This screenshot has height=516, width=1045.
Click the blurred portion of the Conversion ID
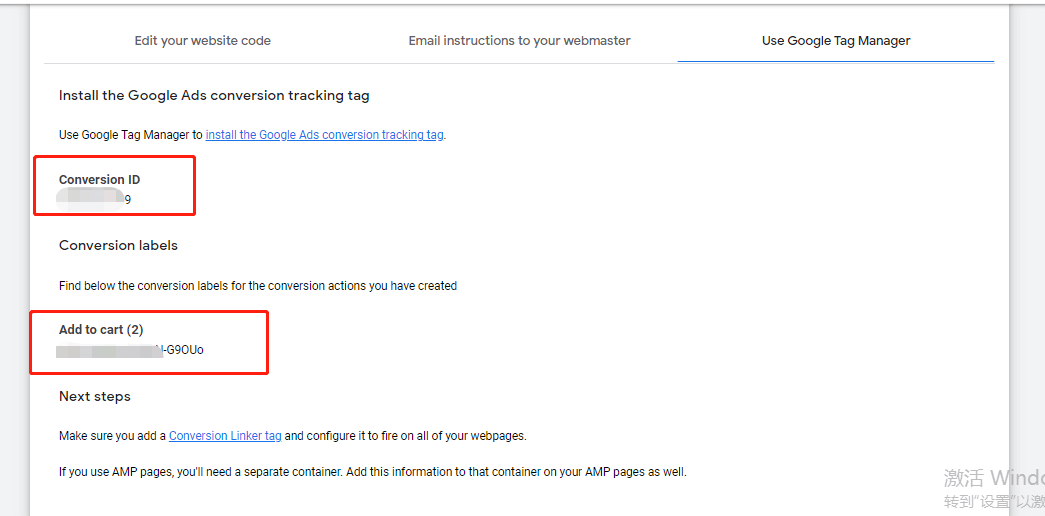(x=91, y=199)
